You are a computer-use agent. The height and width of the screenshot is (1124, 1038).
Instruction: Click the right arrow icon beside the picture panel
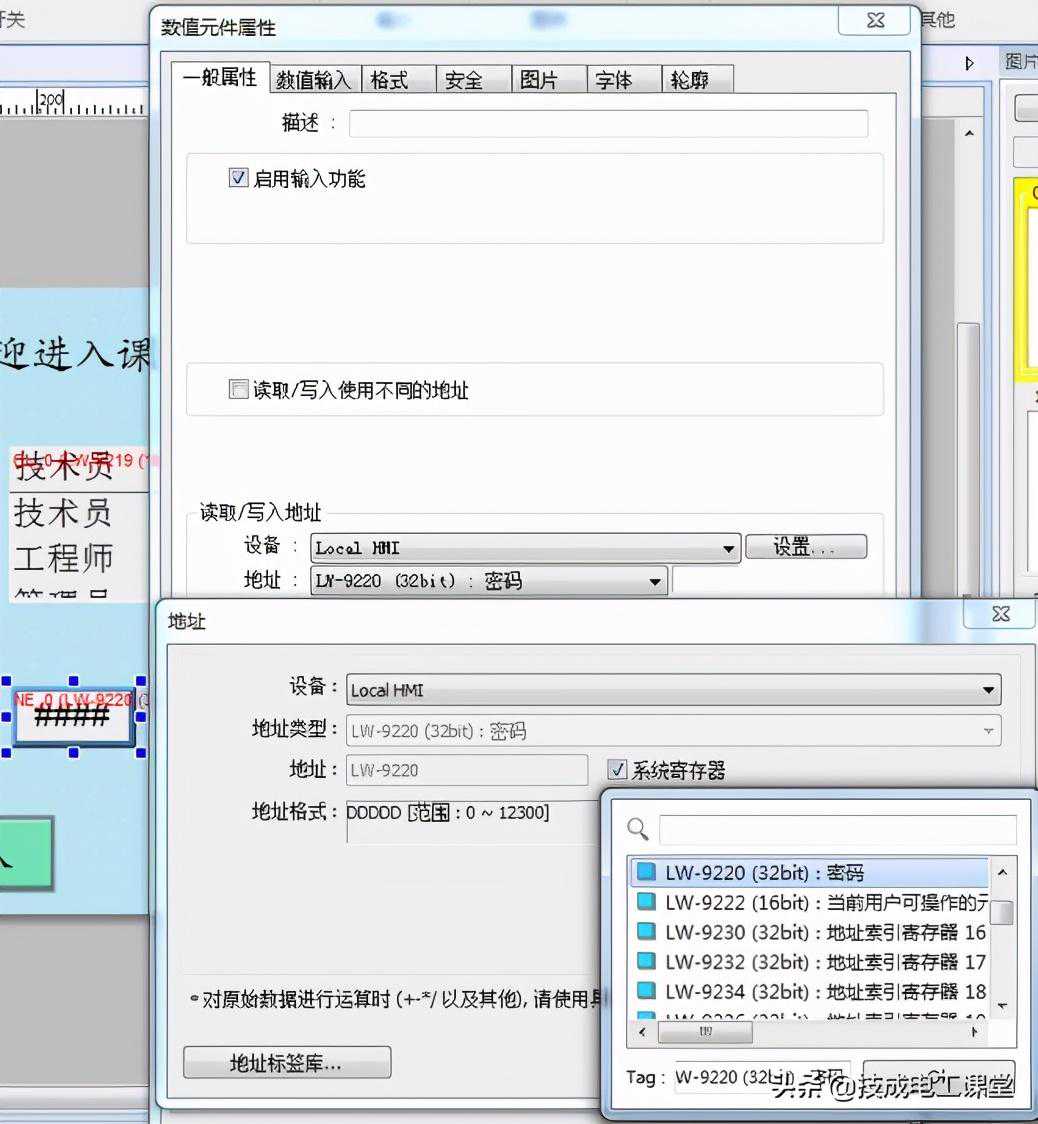click(x=969, y=63)
